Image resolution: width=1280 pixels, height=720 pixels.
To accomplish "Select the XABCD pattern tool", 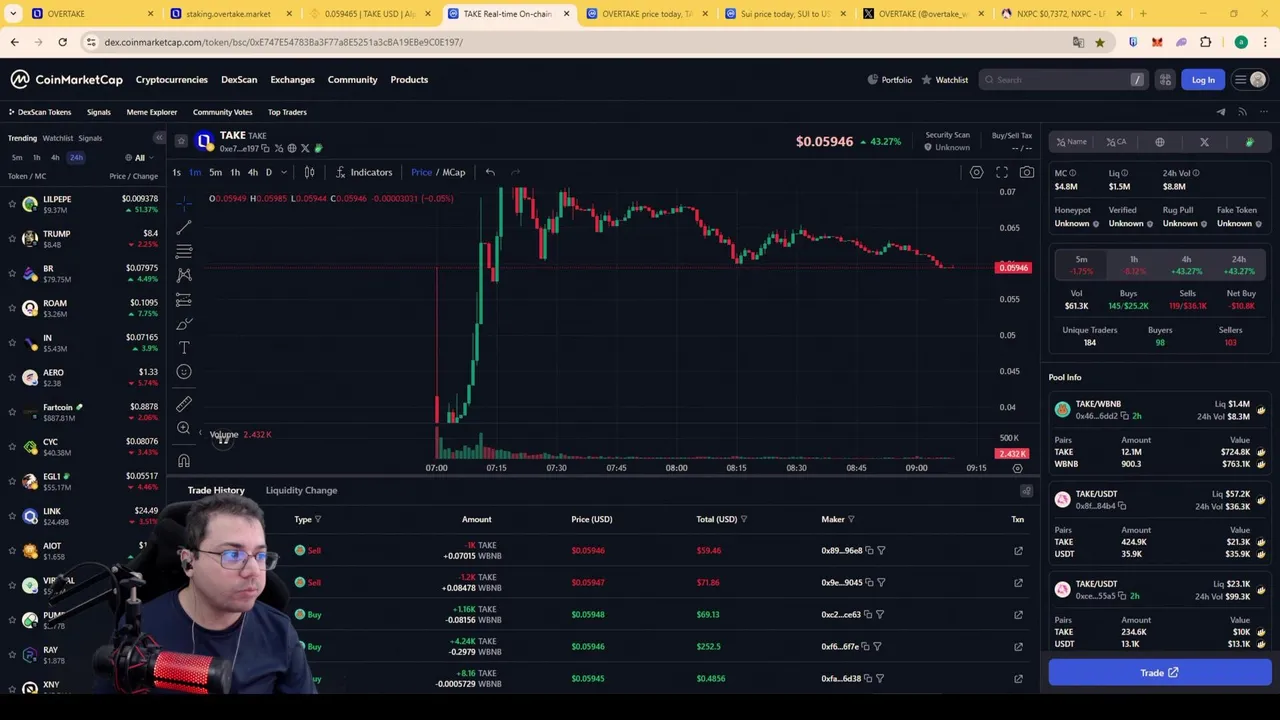I will click(184, 275).
